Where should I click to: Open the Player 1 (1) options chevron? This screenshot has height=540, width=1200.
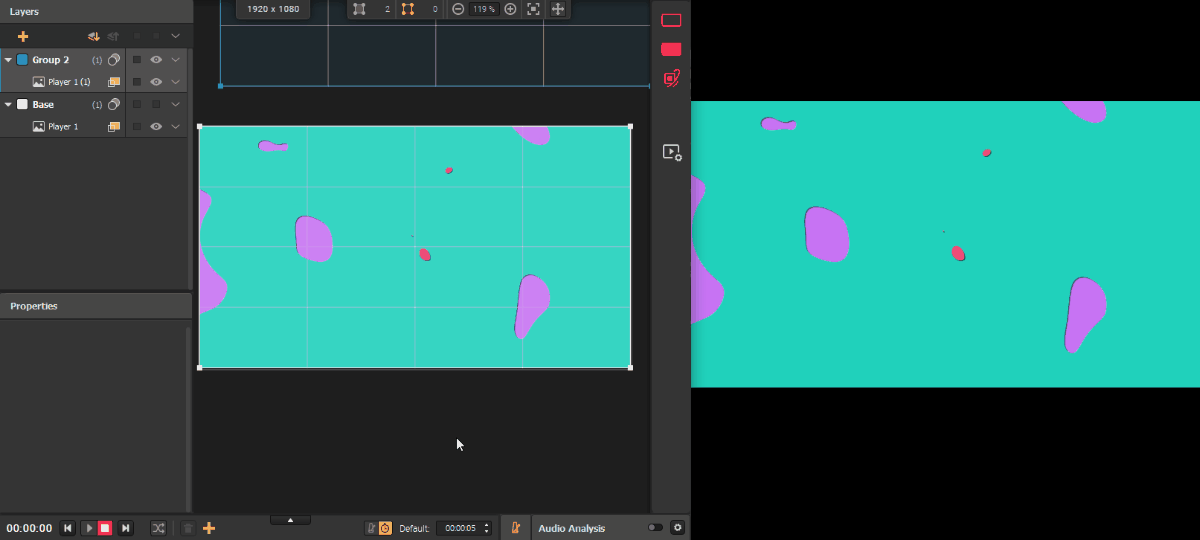click(x=176, y=82)
